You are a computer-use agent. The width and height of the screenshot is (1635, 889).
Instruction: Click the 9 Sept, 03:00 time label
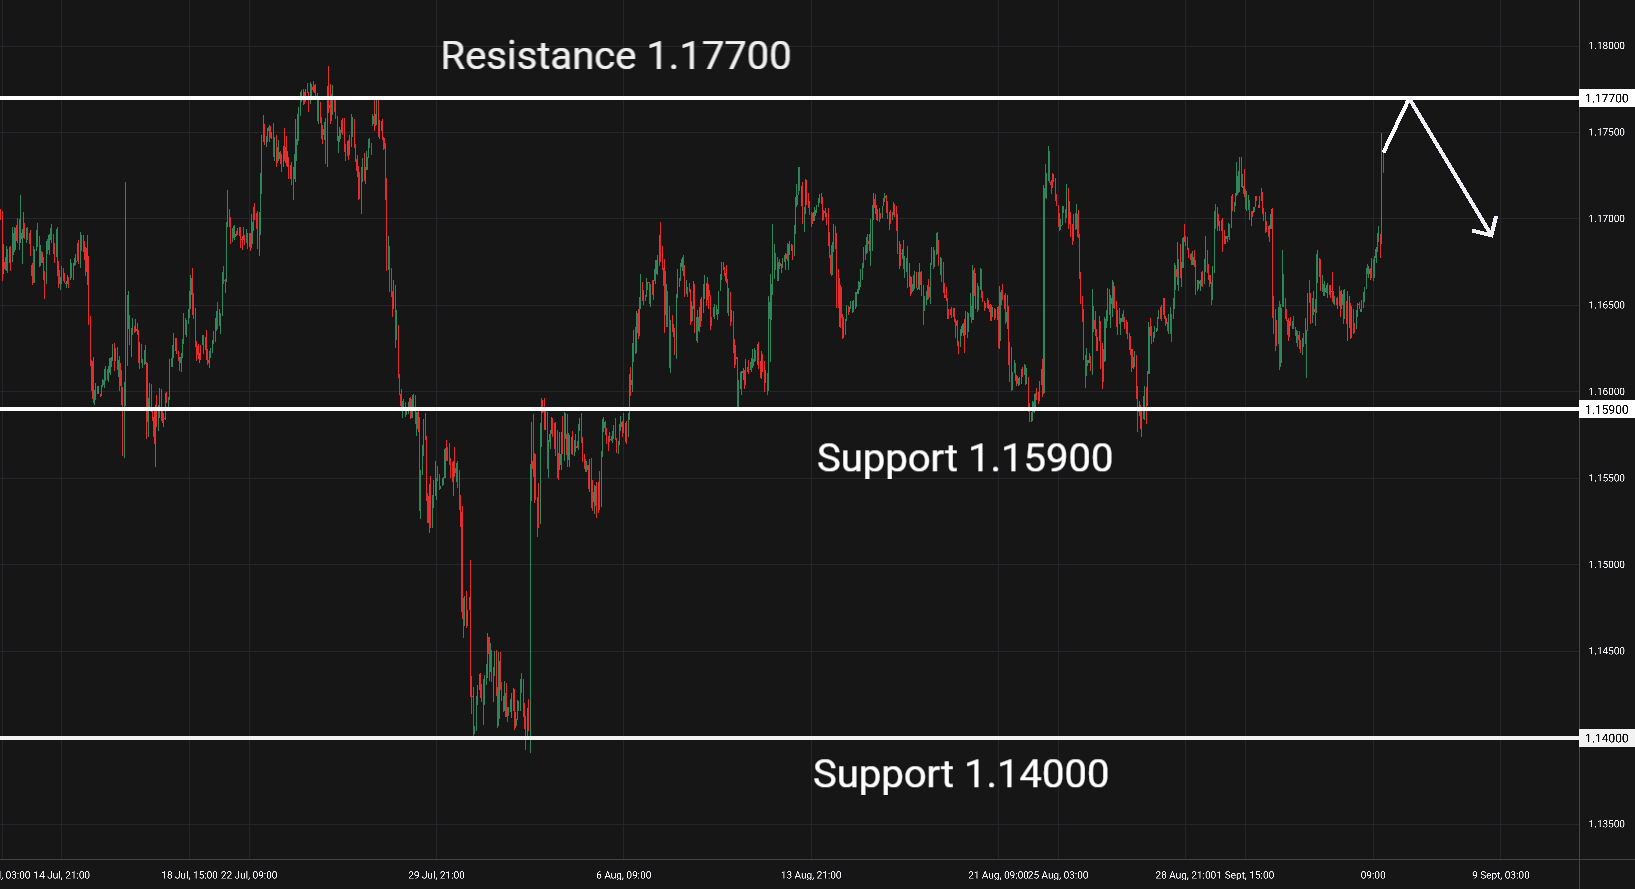pos(1500,875)
